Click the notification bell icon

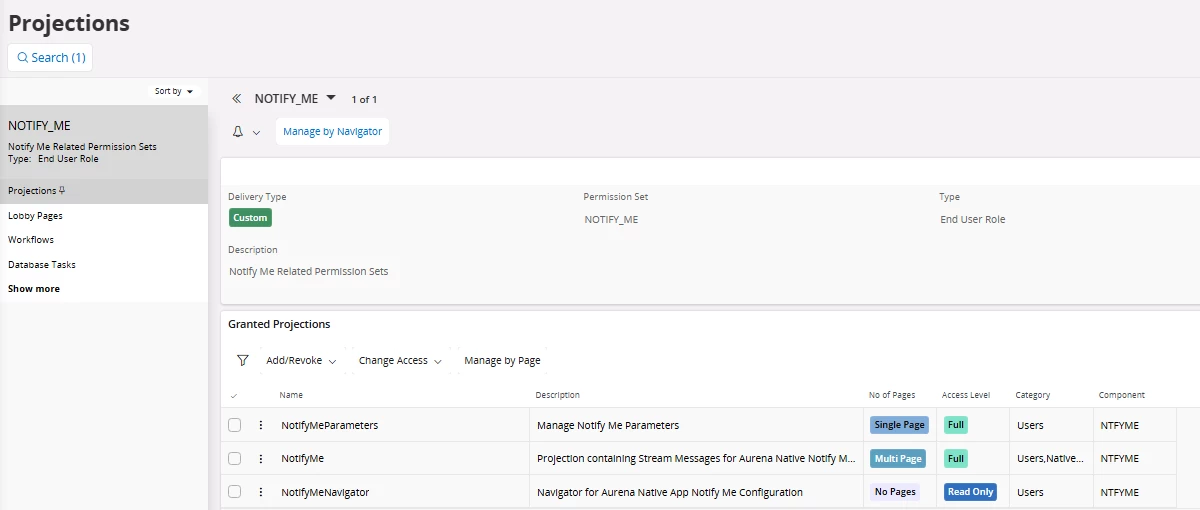coord(238,132)
